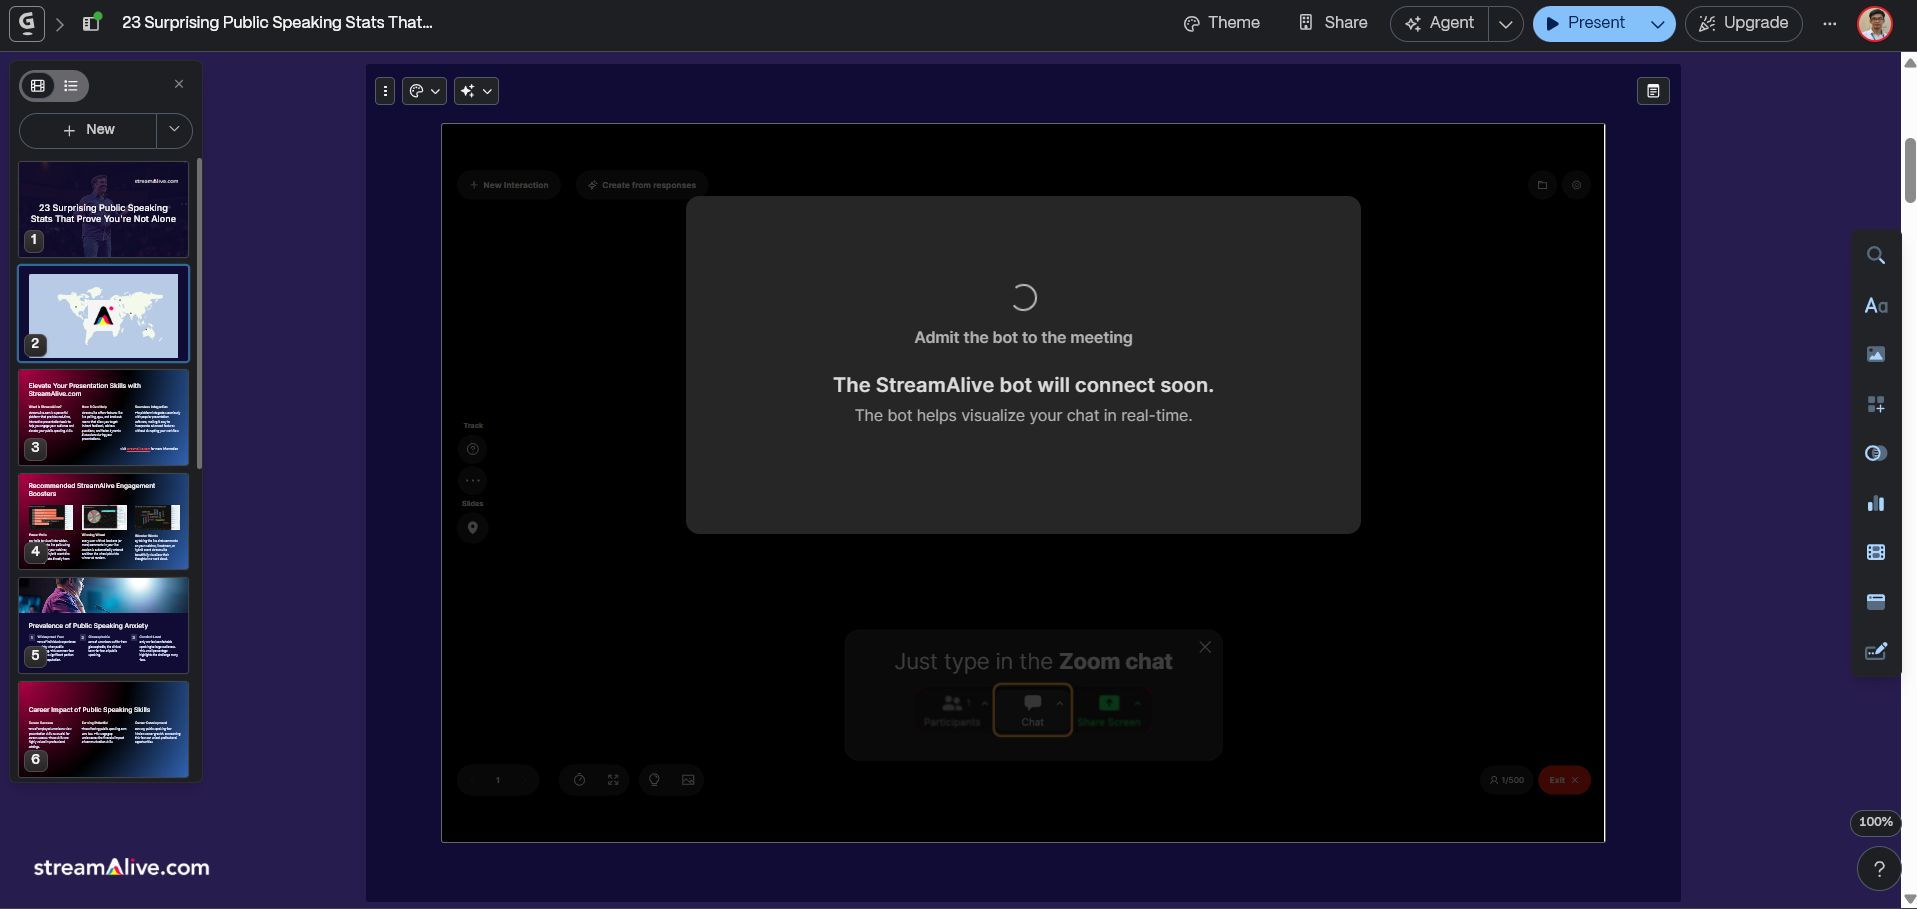The width and height of the screenshot is (1917, 909).
Task: Close the Zoom chat hint popup
Action: click(x=1205, y=647)
